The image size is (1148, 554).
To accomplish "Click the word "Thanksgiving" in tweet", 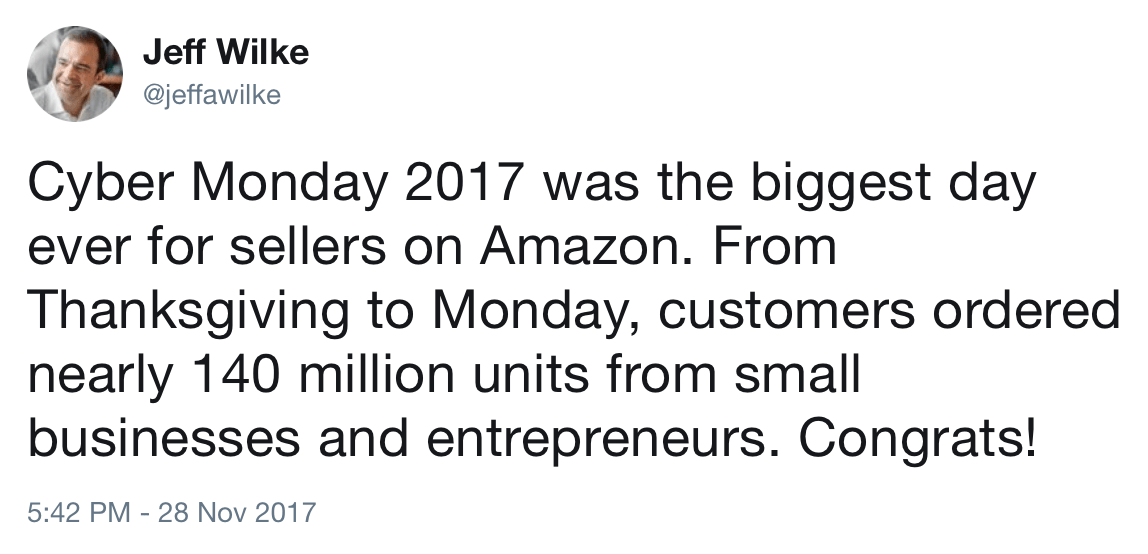I will [x=188, y=311].
